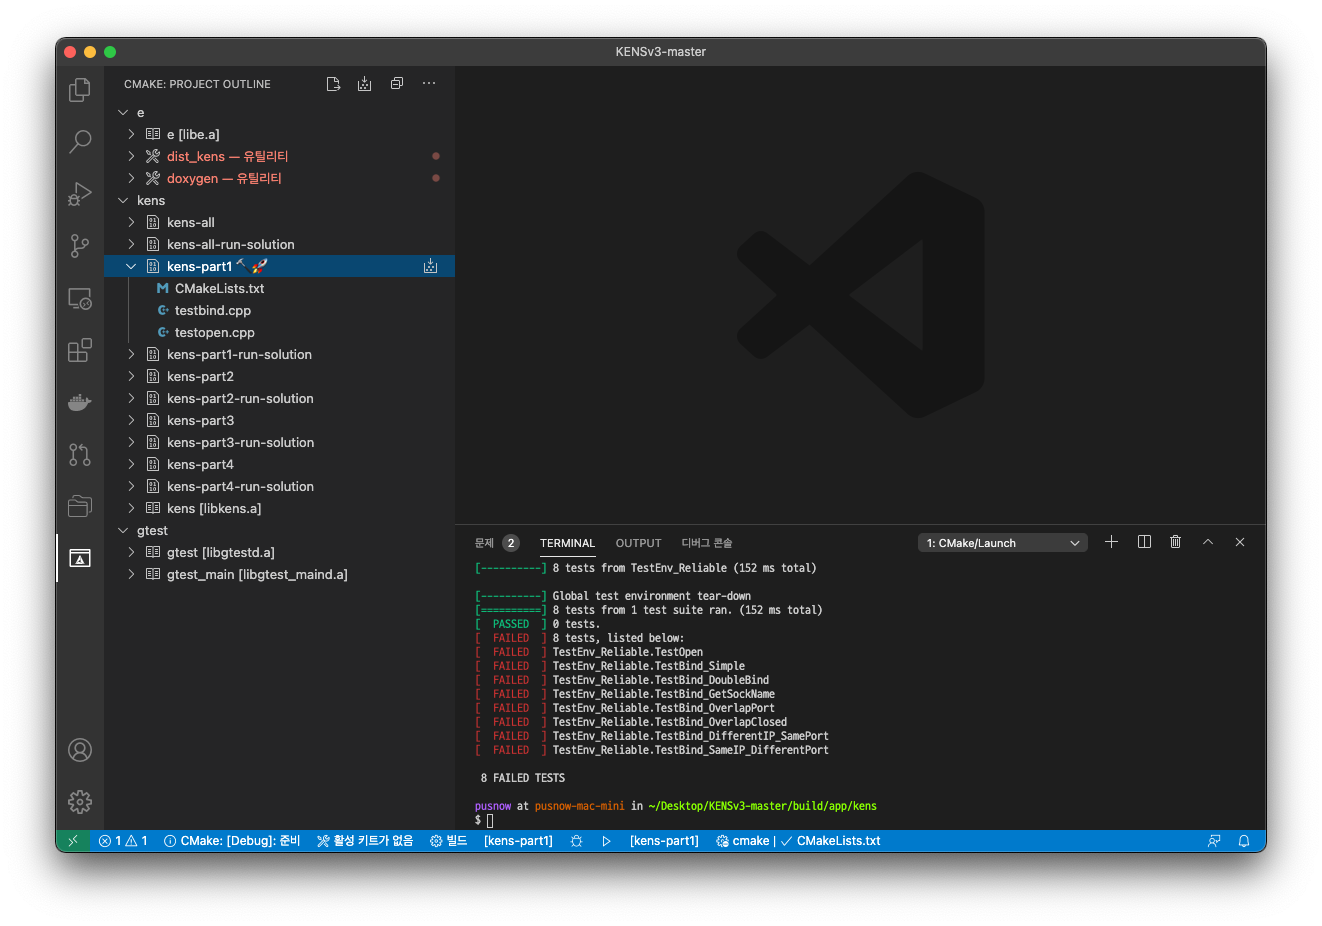Switch to TERMINAL tab
Viewport: 1322px width, 926px height.
(567, 543)
